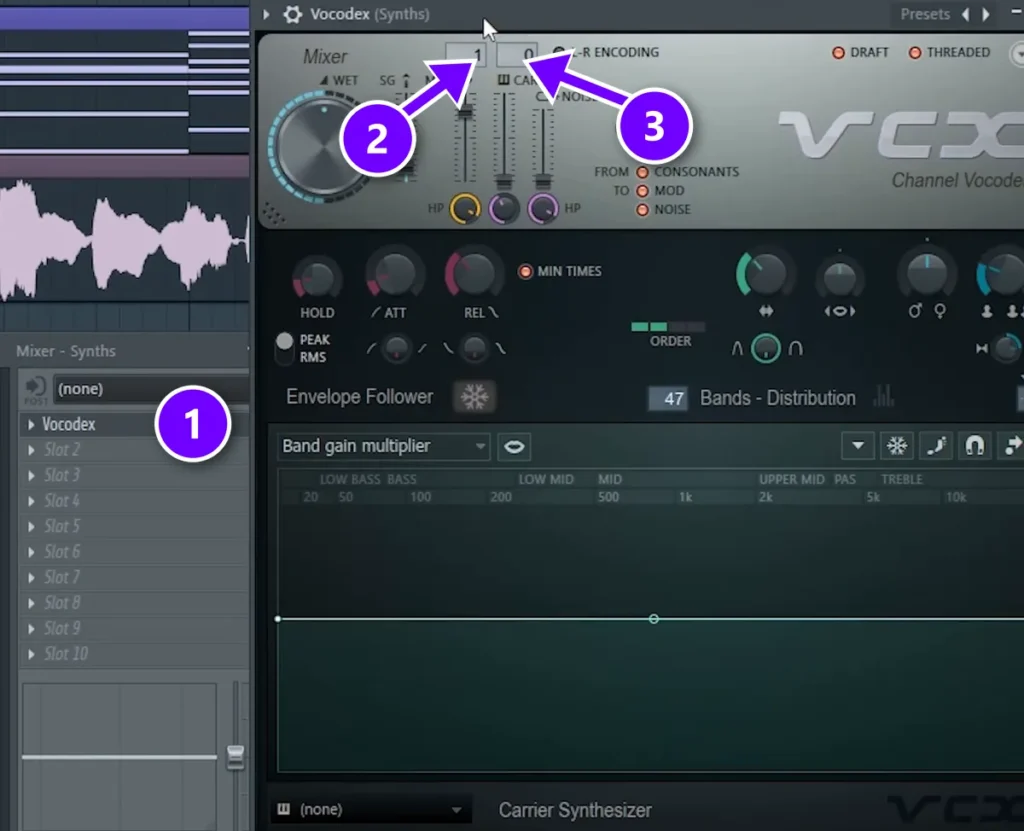Screen dimensions: 1024x831
Task: Select Slot 7 in mixer
Action: pyautogui.click(x=134, y=578)
